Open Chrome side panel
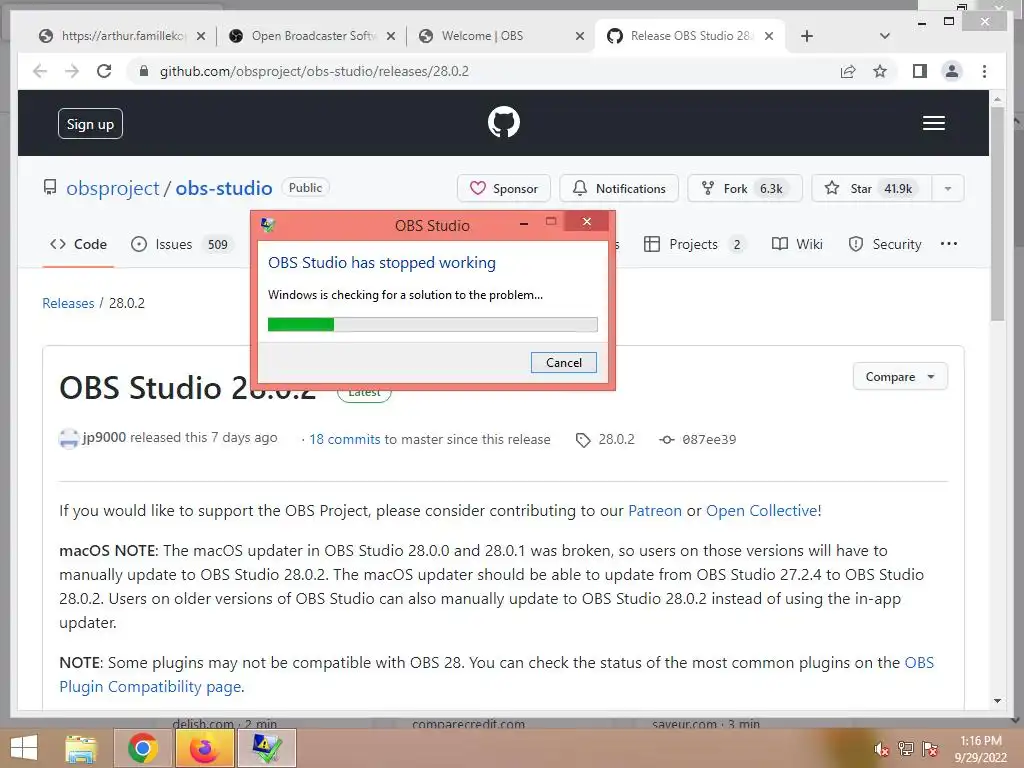Viewport: 1024px width, 768px height. coord(920,71)
